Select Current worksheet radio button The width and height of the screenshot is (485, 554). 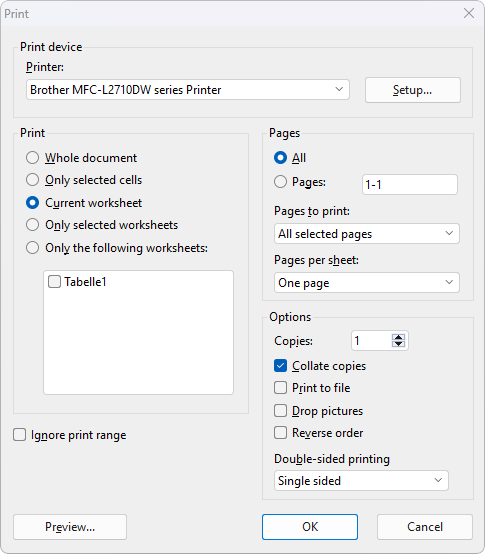pos(32,203)
